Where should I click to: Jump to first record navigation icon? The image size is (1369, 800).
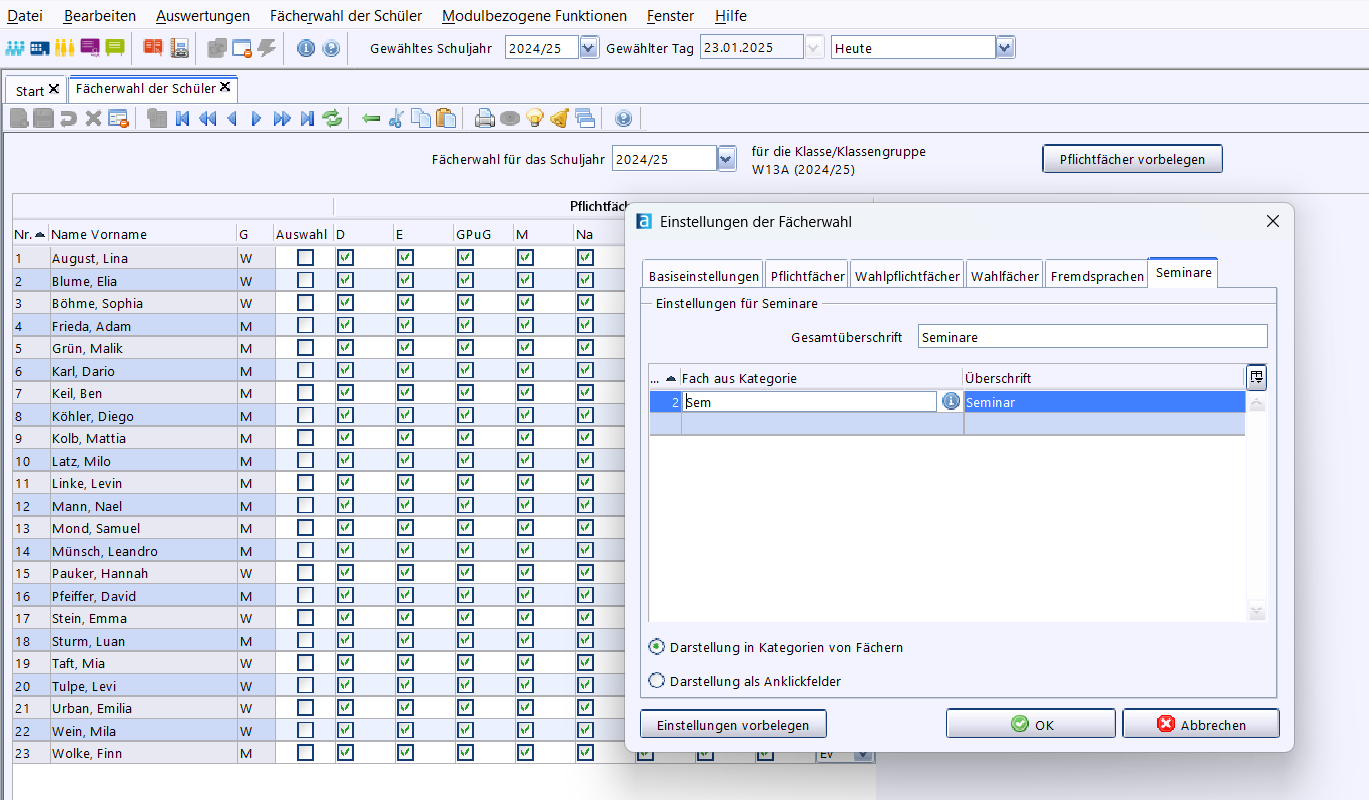tap(182, 119)
